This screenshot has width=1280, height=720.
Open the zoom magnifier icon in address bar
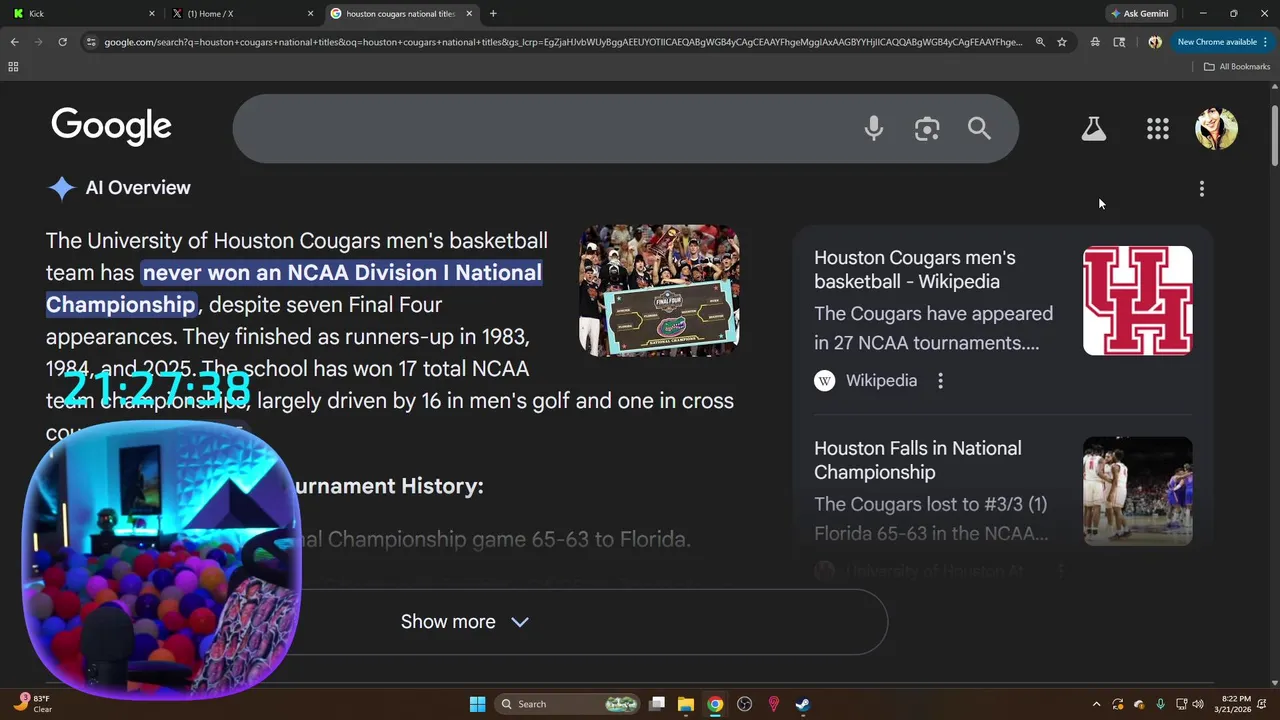coord(1040,42)
